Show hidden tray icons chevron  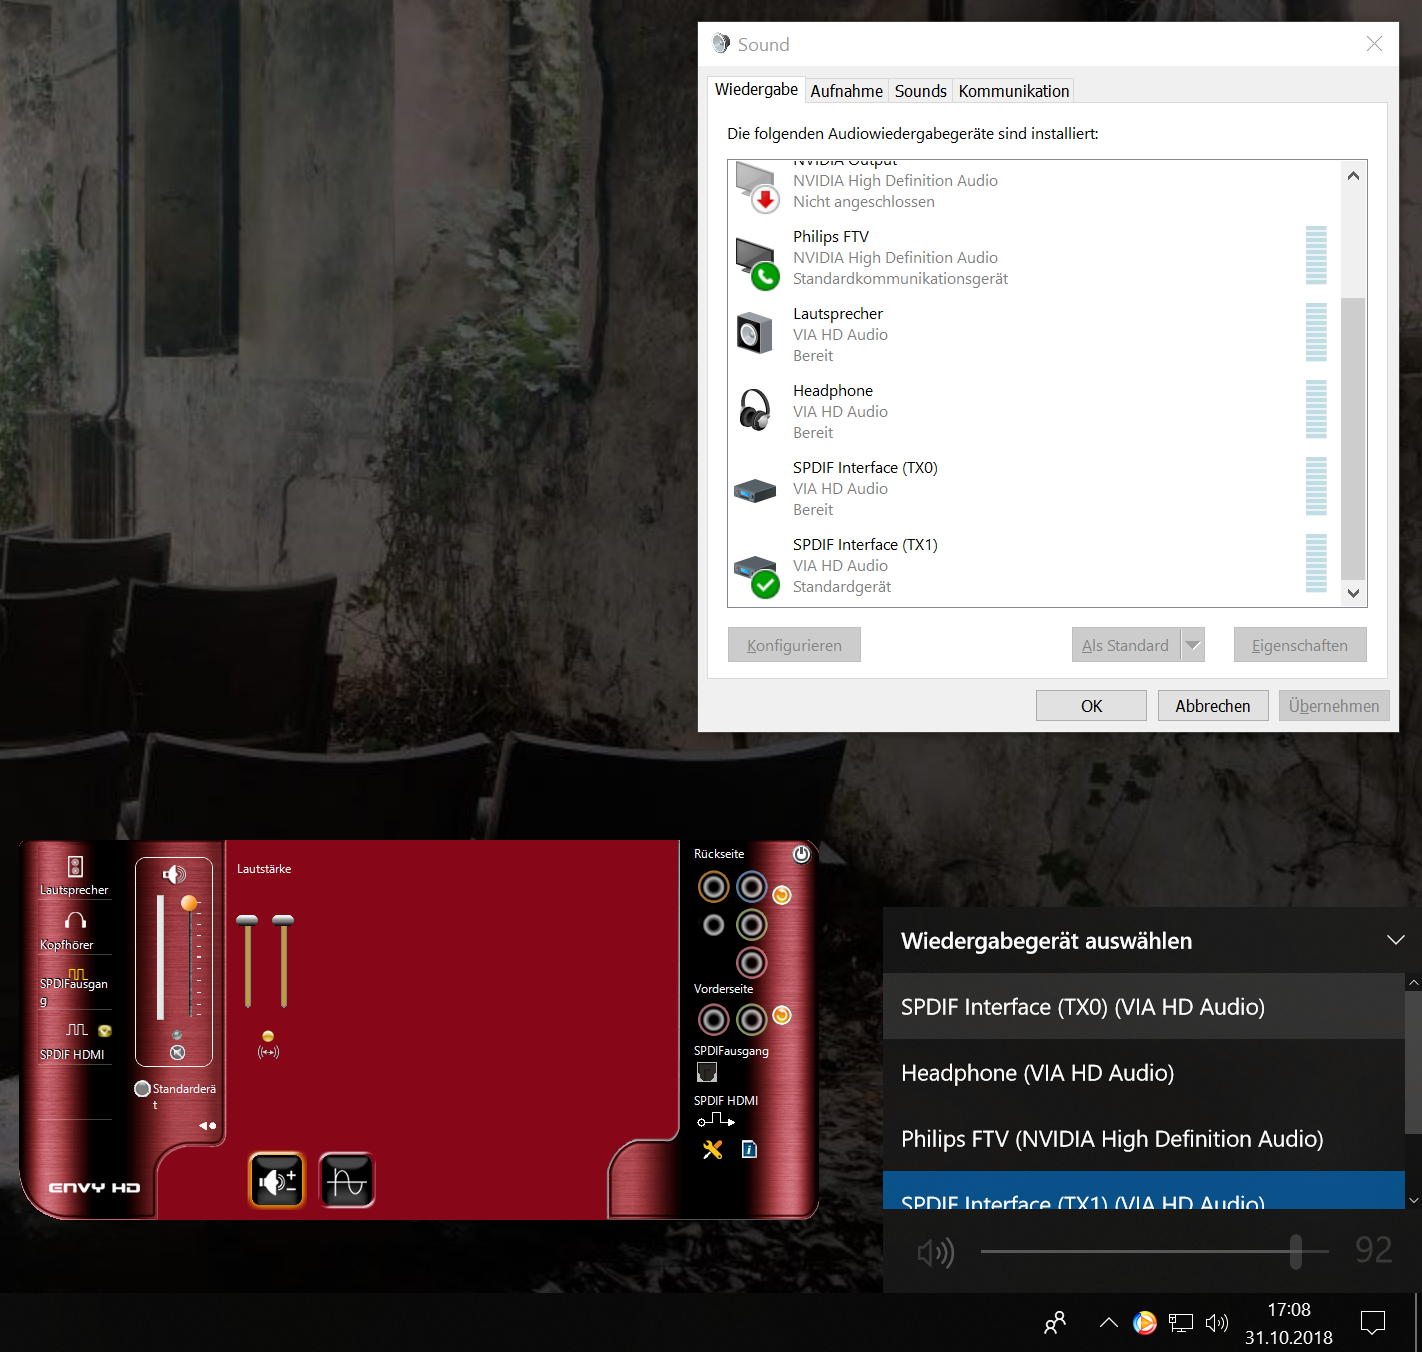click(x=1108, y=1323)
